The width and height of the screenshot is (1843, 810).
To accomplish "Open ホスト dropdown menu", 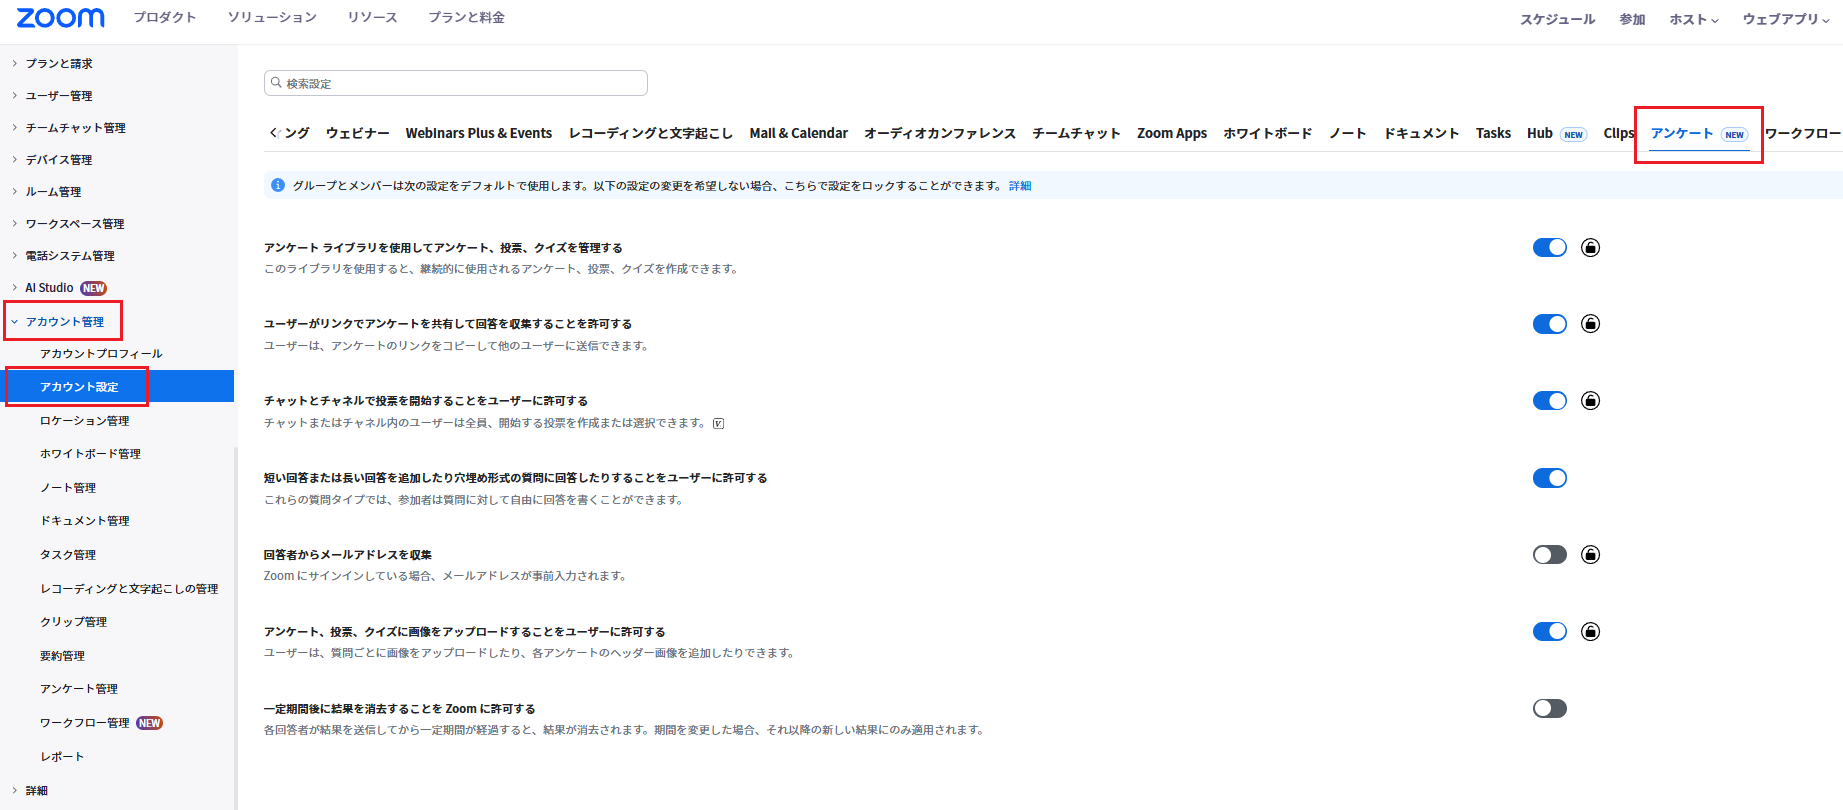I will pyautogui.click(x=1693, y=19).
